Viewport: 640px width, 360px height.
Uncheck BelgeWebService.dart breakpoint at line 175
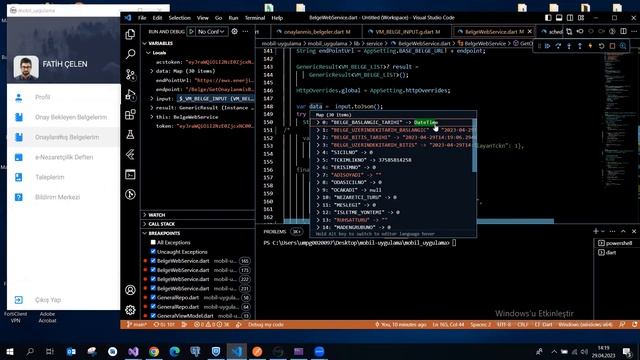click(153, 270)
